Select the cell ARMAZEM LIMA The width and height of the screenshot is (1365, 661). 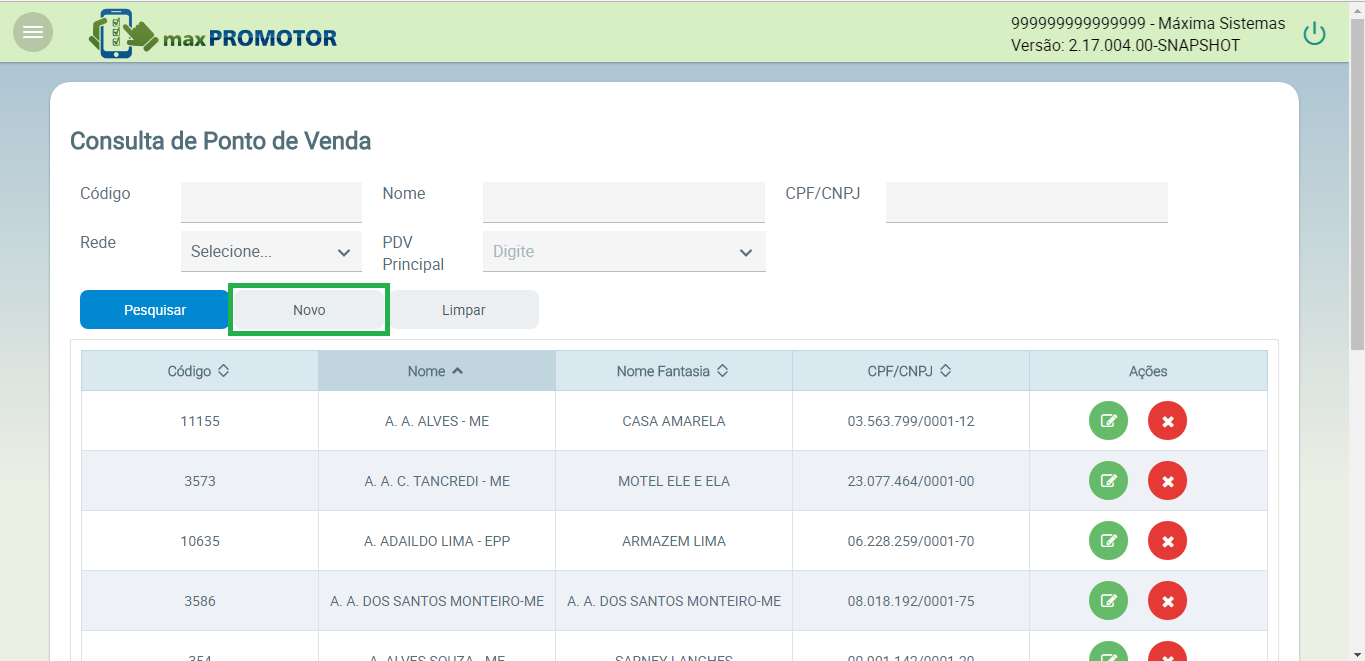click(674, 541)
